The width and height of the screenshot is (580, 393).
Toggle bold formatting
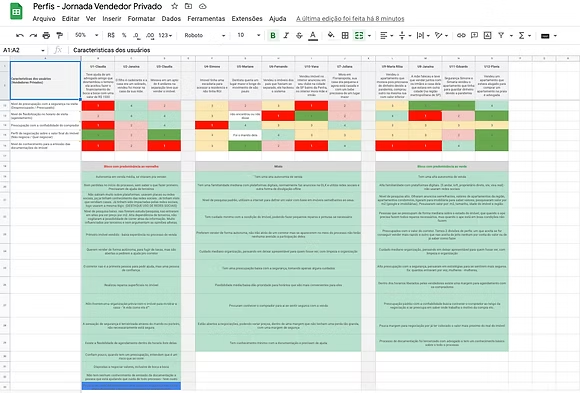(x=273, y=36)
